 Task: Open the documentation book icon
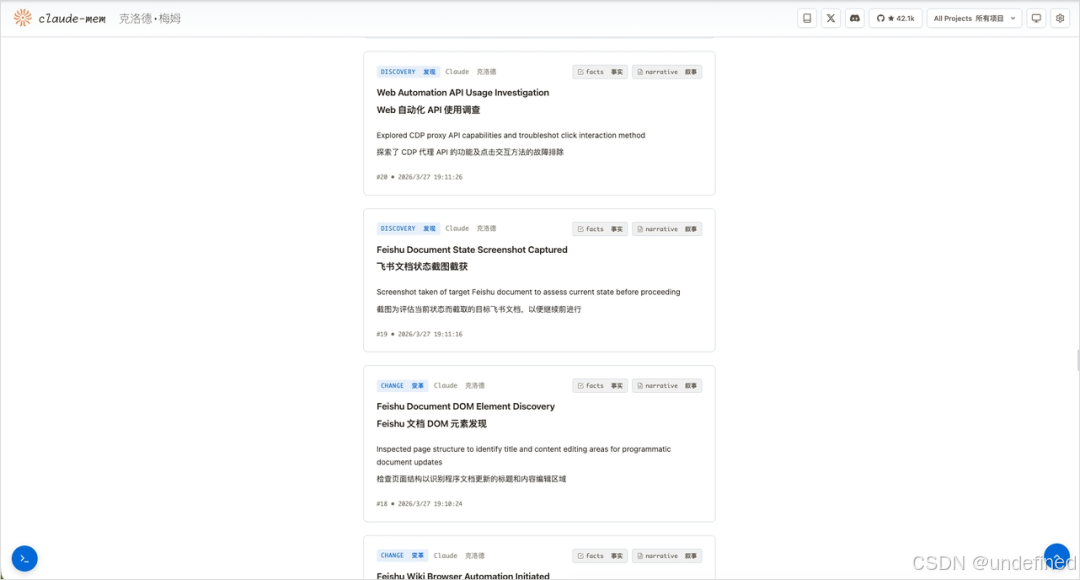tap(807, 19)
